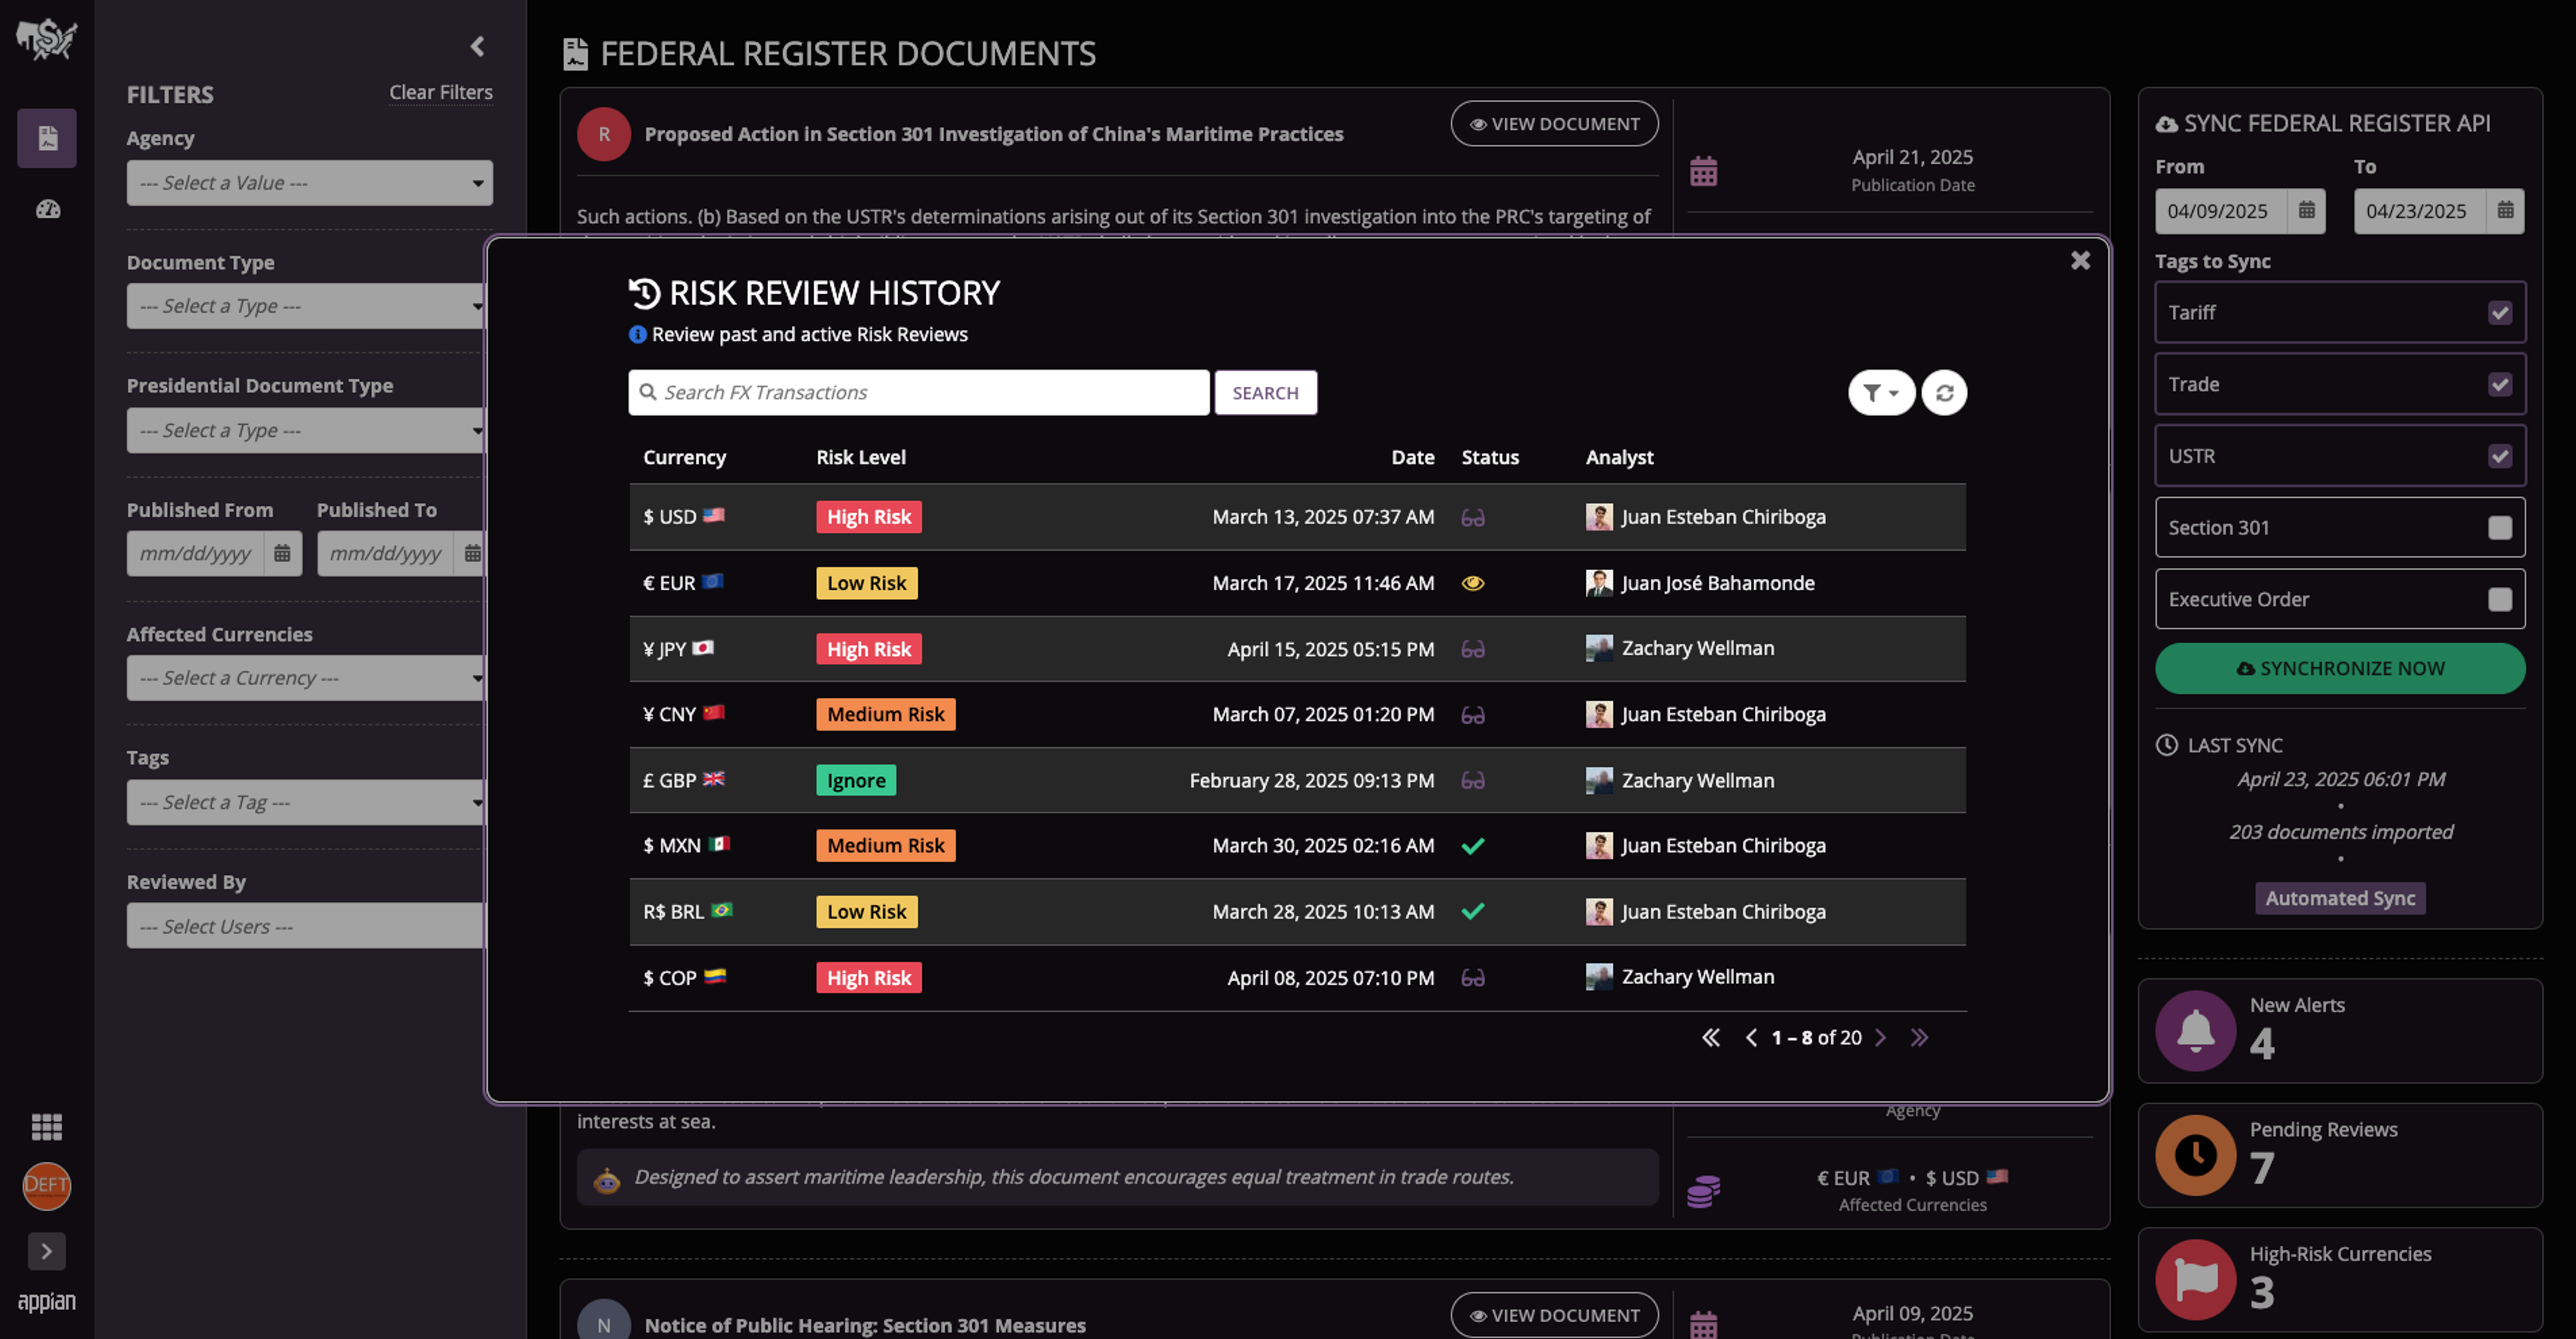
Task: Click the refresh icon button
Action: tap(1944, 392)
